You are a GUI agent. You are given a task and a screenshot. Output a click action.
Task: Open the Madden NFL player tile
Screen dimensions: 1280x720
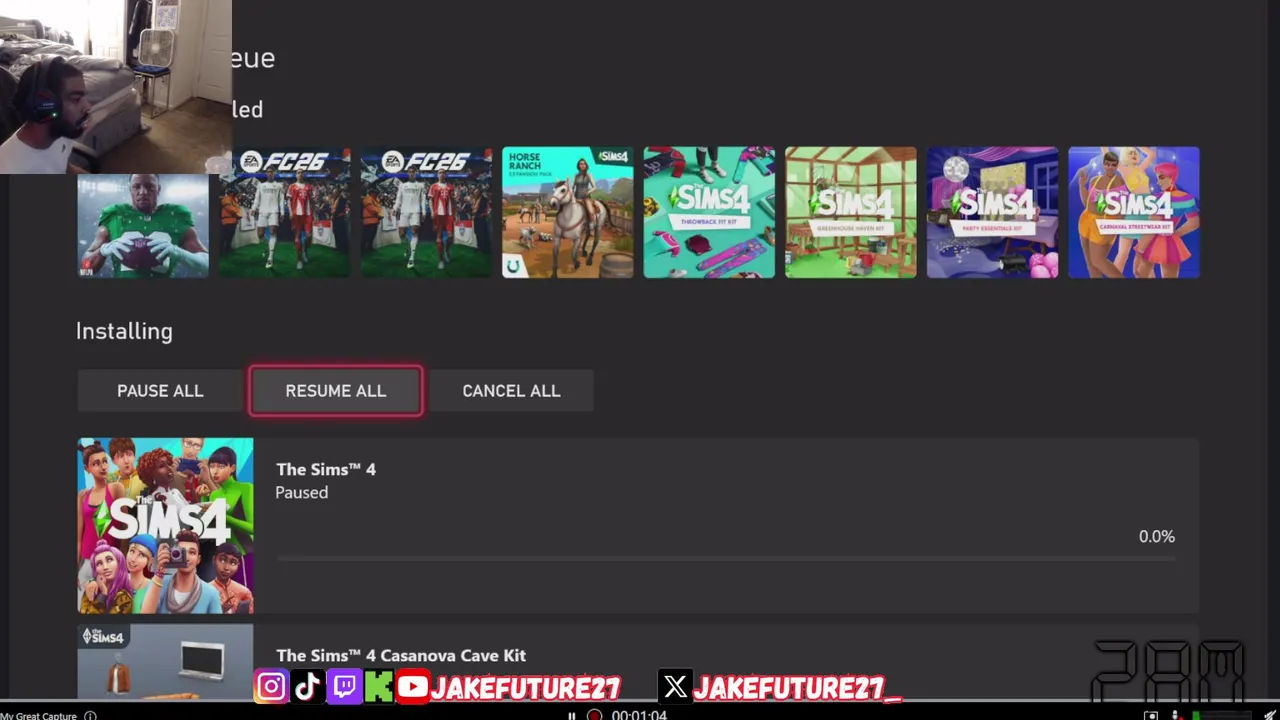point(143,225)
